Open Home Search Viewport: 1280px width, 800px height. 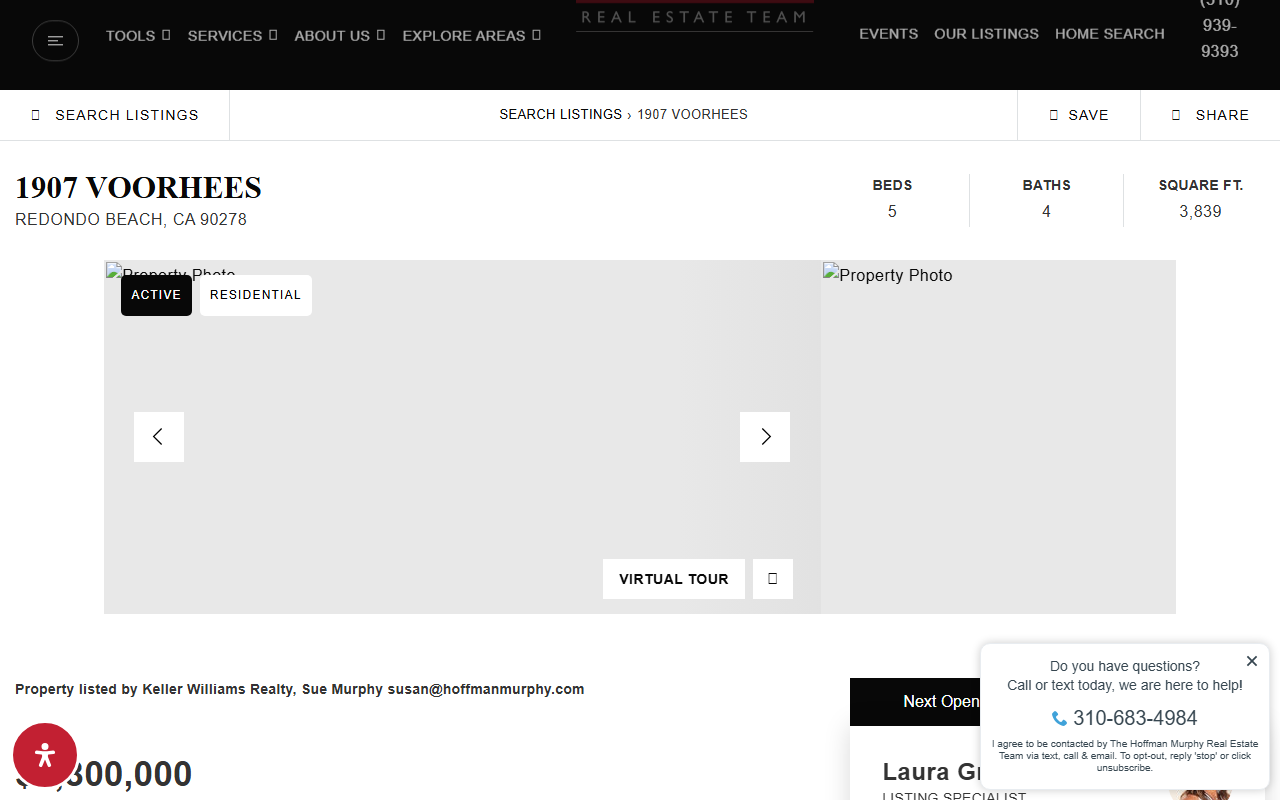pyautogui.click(x=1109, y=34)
